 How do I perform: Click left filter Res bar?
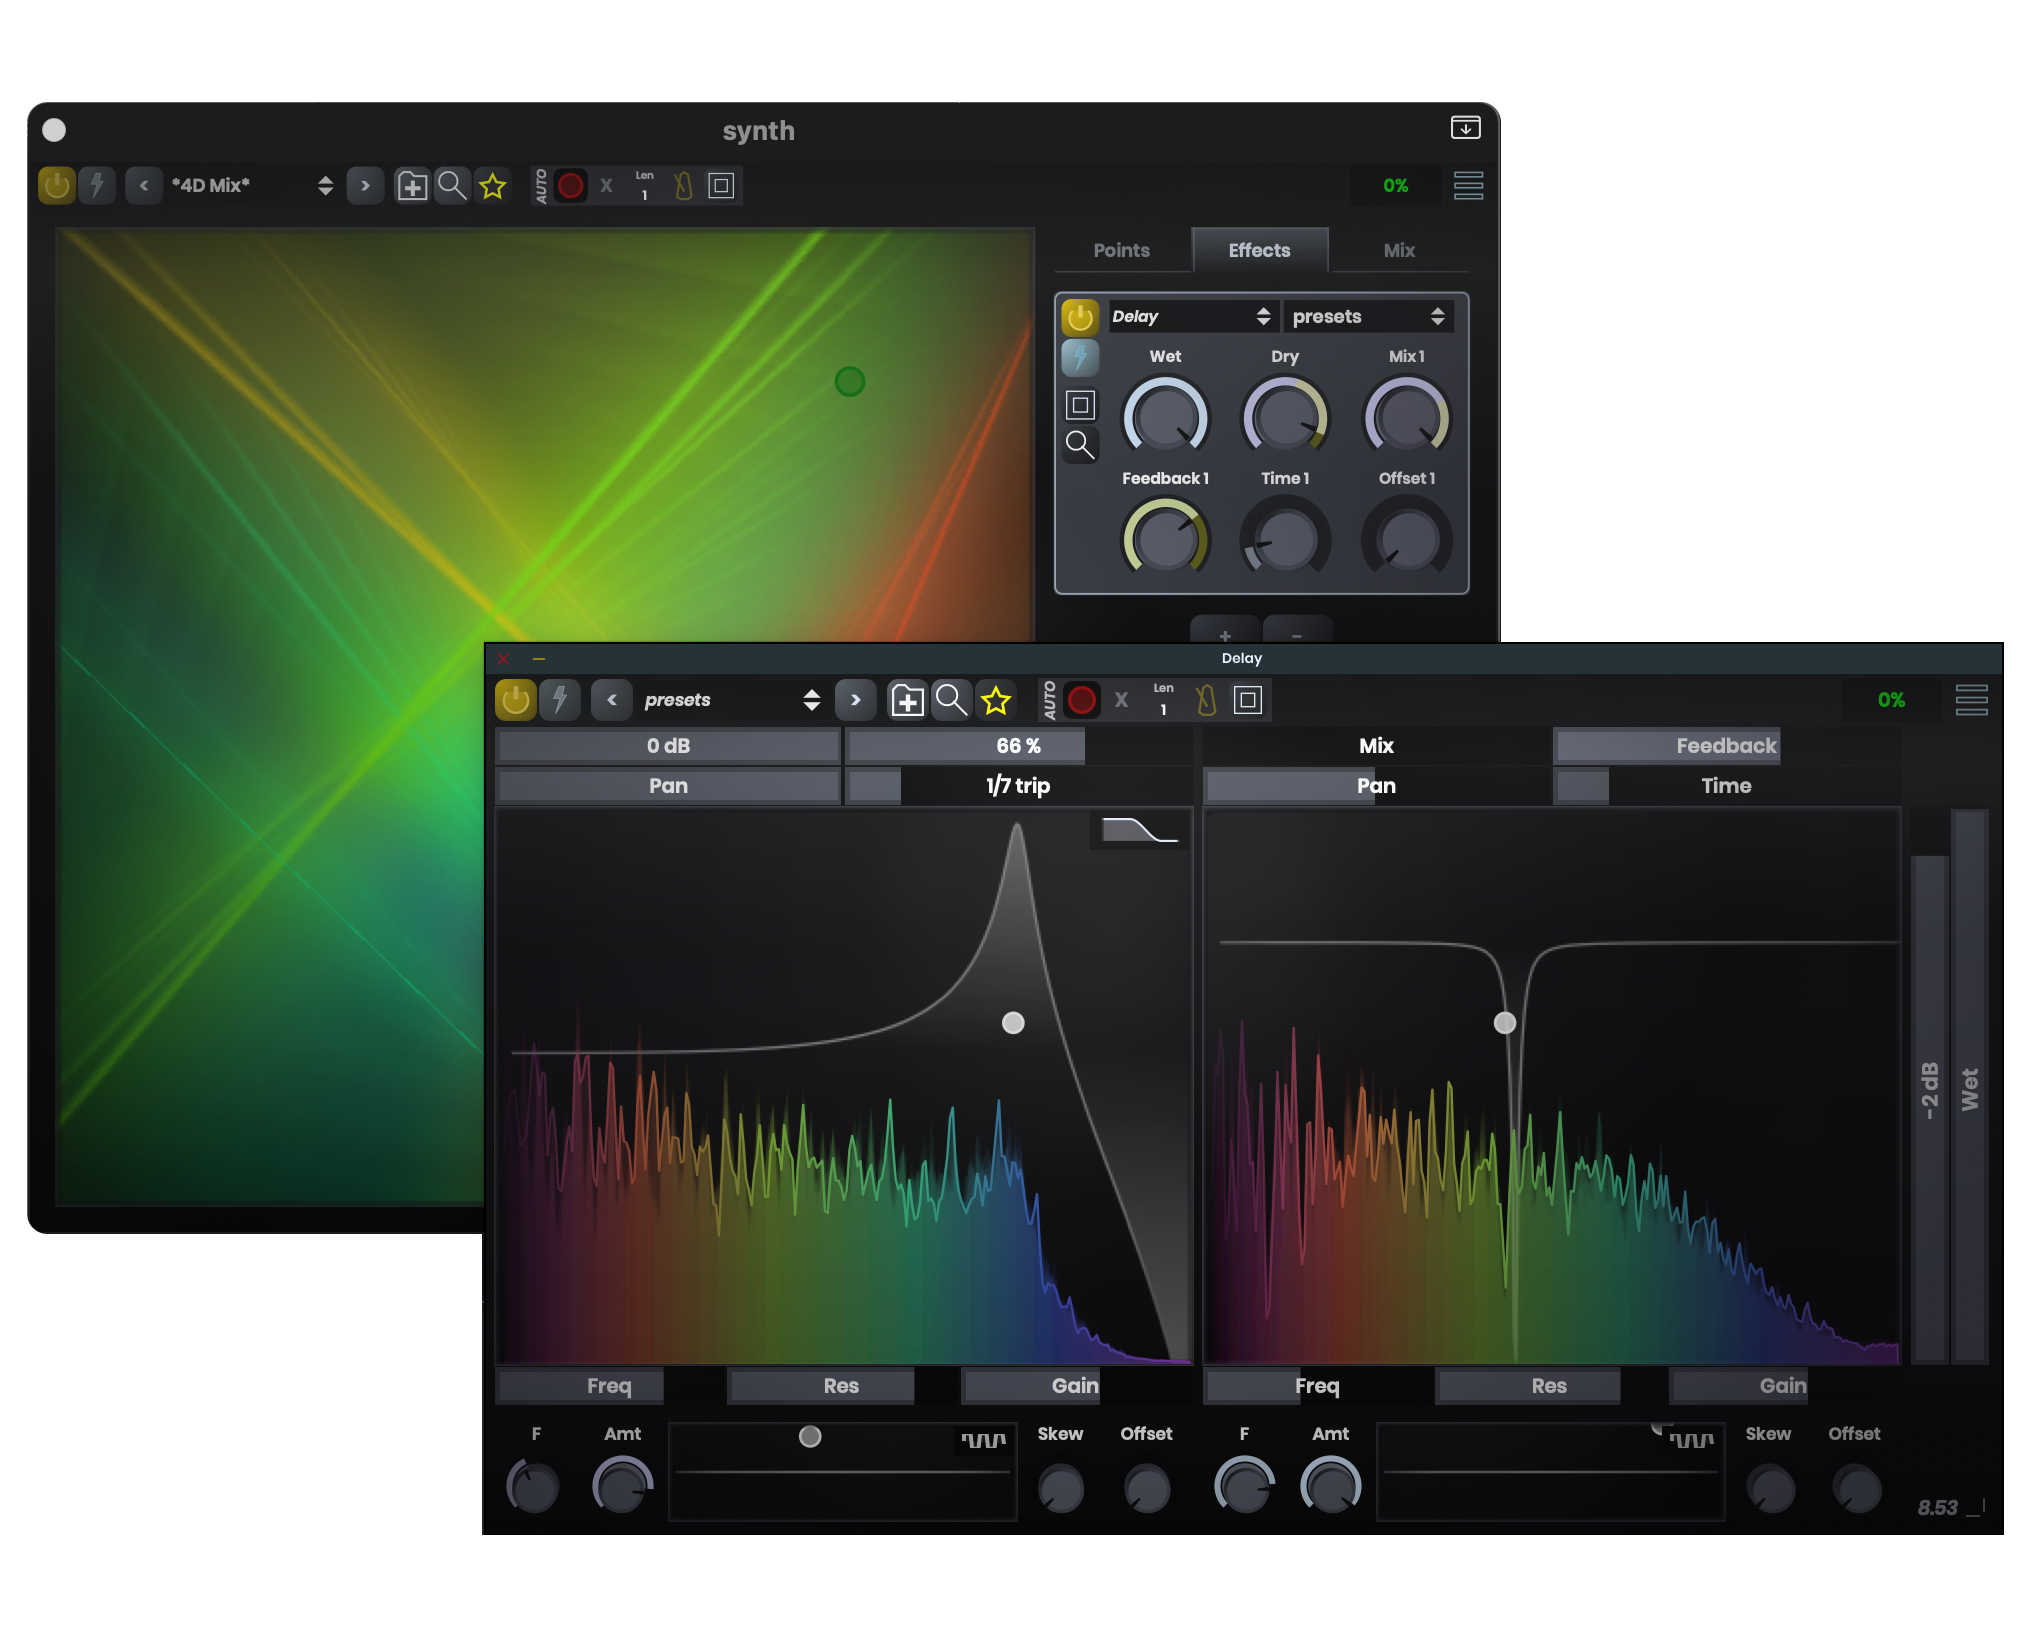(x=841, y=1386)
